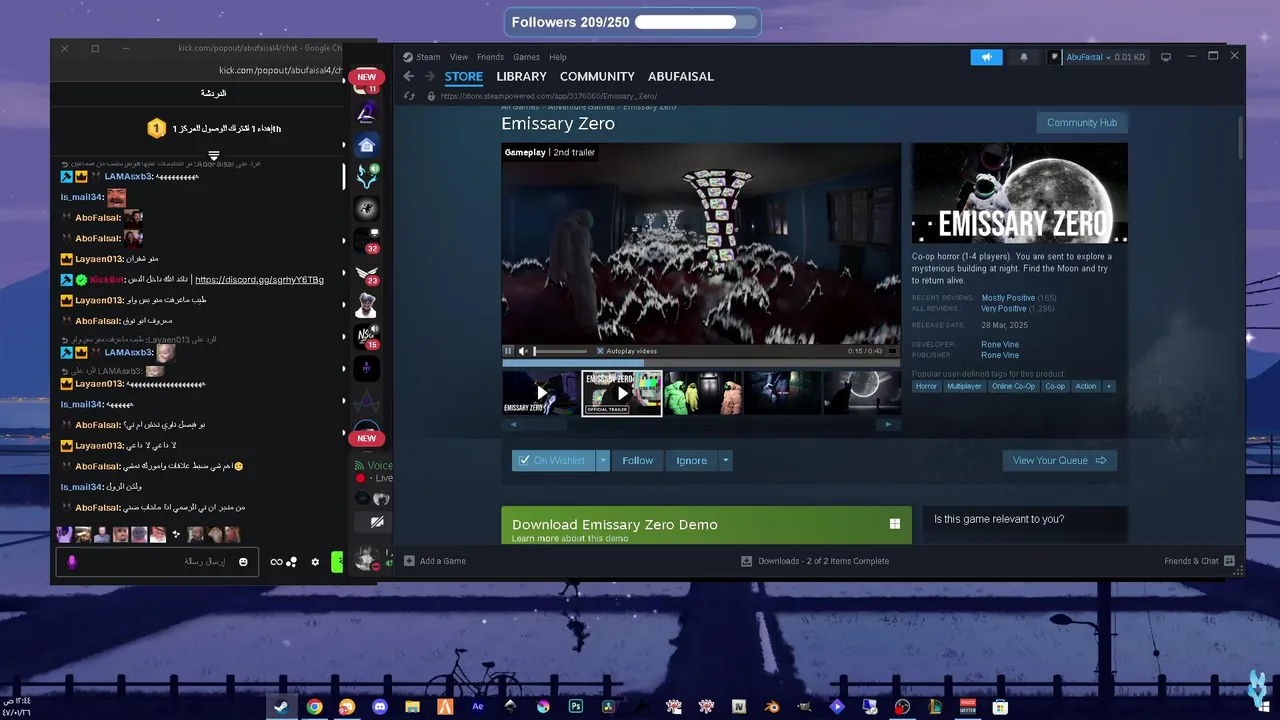Open the View menu

pos(459,57)
